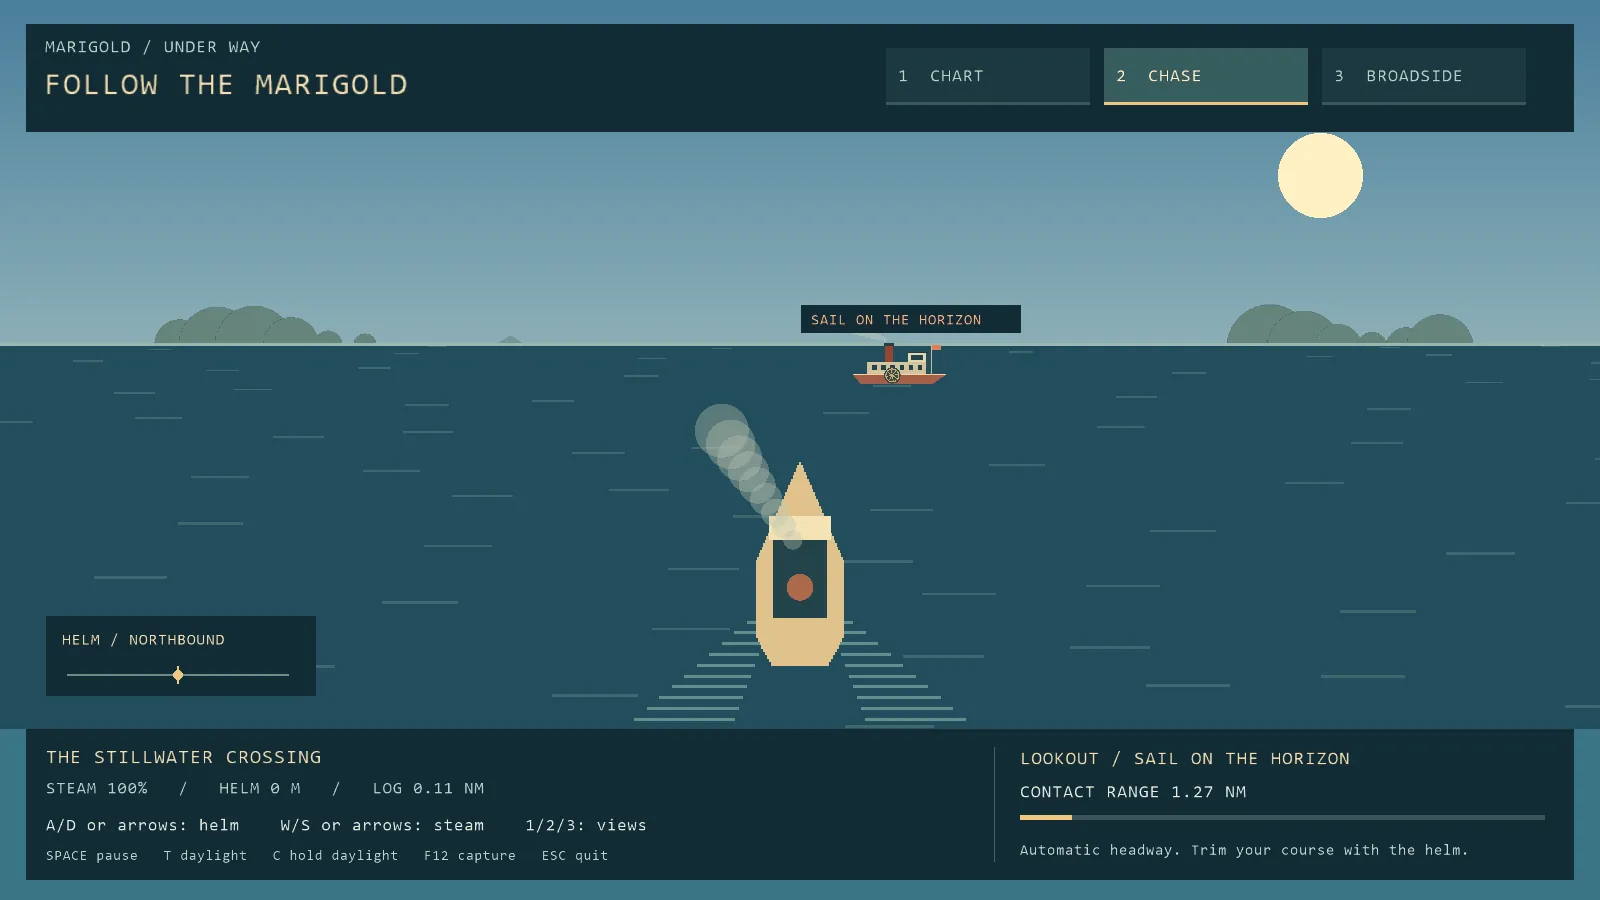Click the 'ESC quit' hint
Image resolution: width=1600 pixels, height=900 pixels.
click(575, 855)
